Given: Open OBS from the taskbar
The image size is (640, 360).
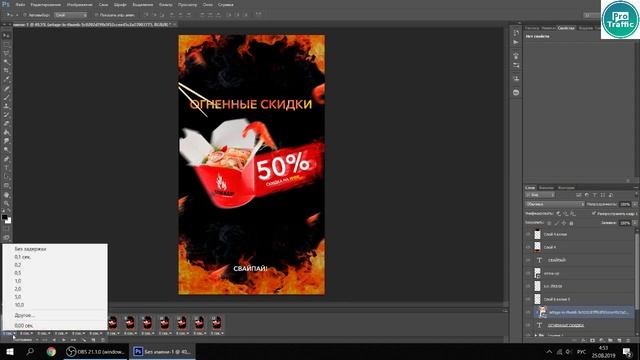Looking at the screenshot, I should [x=95, y=351].
